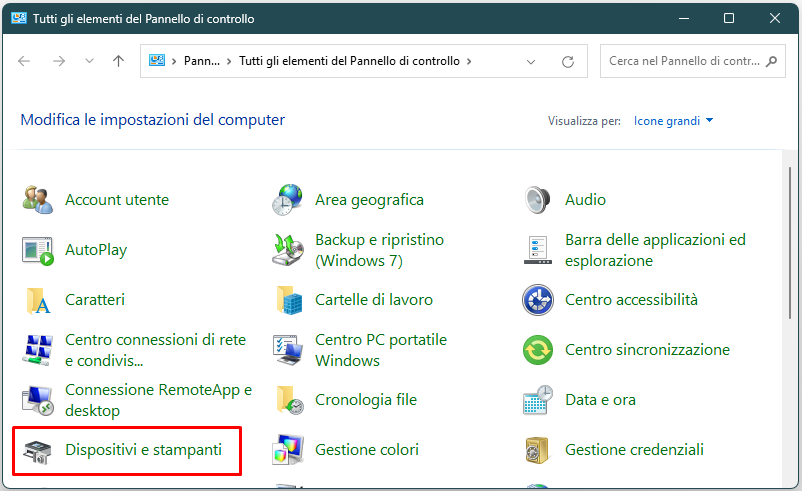The image size is (802, 491).
Task: Open the Account utente icon
Action: [x=37, y=199]
